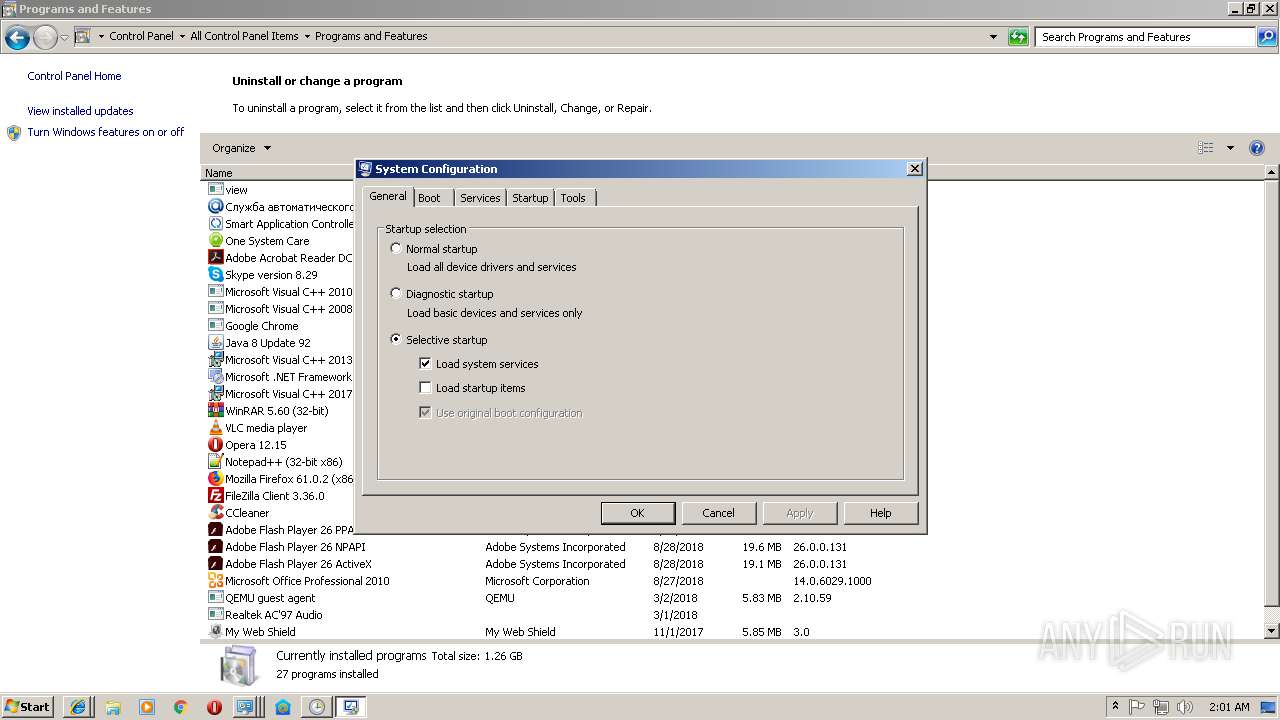The image size is (1280, 720).
Task: Open View installed updates link
Action: point(80,111)
